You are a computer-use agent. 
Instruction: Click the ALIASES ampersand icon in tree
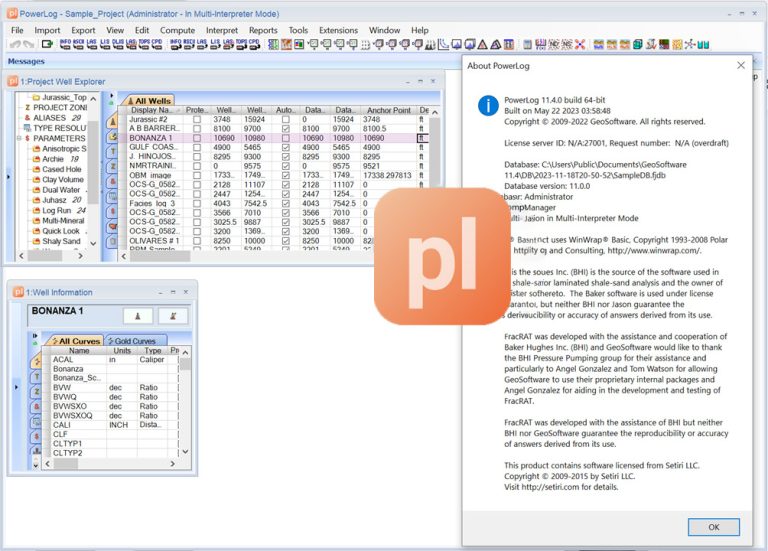(27, 118)
